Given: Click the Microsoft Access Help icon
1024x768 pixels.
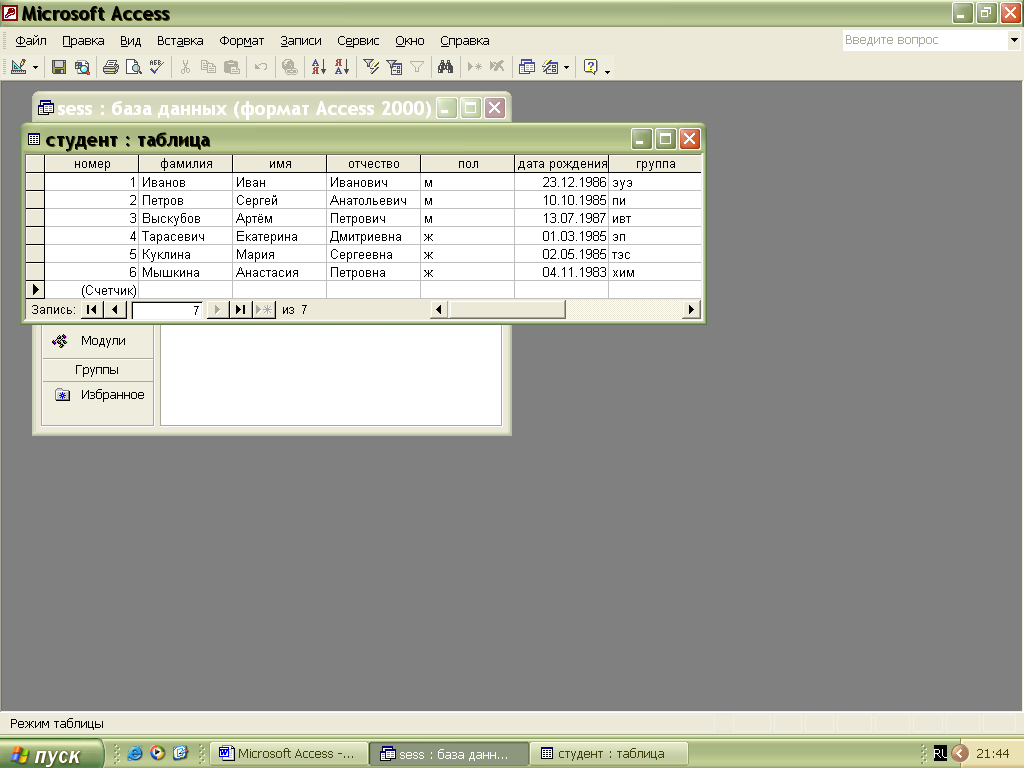Looking at the screenshot, I should click(590, 67).
